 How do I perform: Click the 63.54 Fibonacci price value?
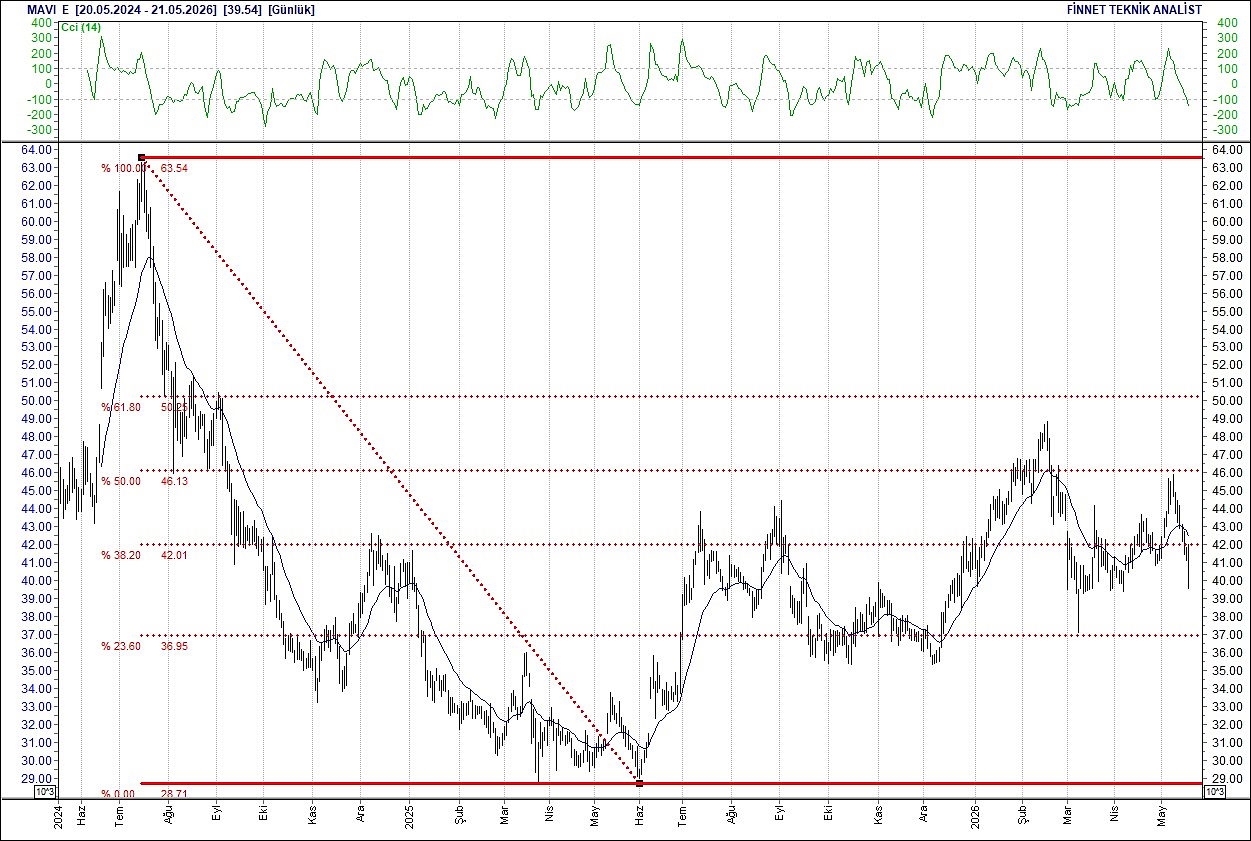coord(174,168)
